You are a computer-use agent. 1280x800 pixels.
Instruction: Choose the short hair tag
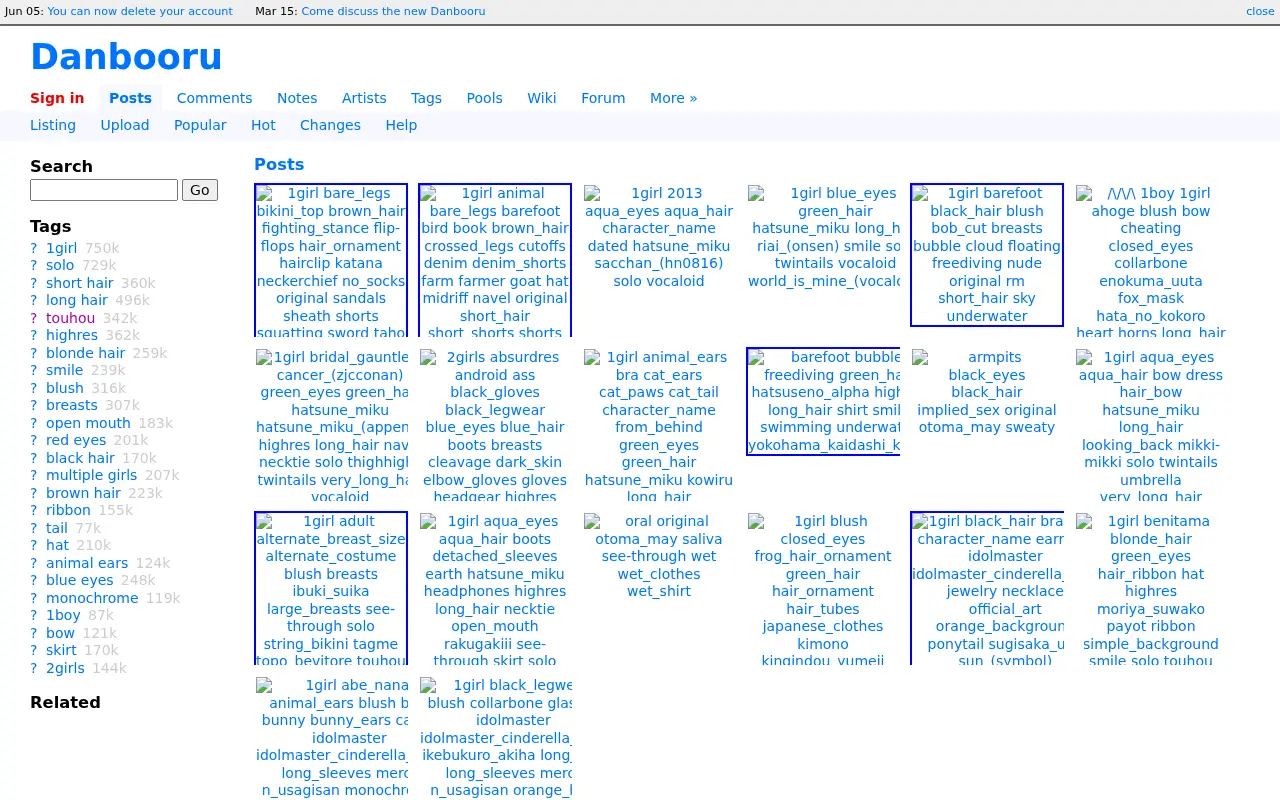(79, 283)
